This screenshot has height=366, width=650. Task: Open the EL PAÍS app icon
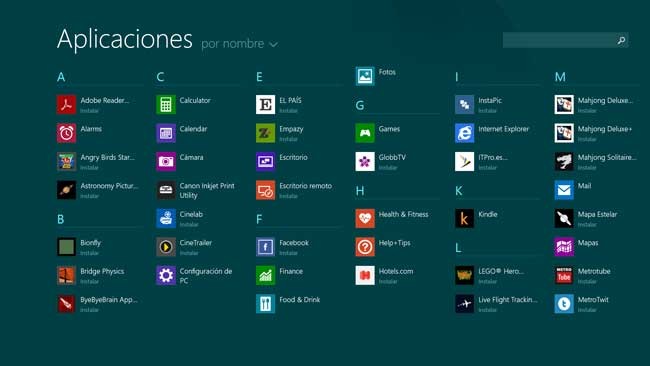pos(265,104)
